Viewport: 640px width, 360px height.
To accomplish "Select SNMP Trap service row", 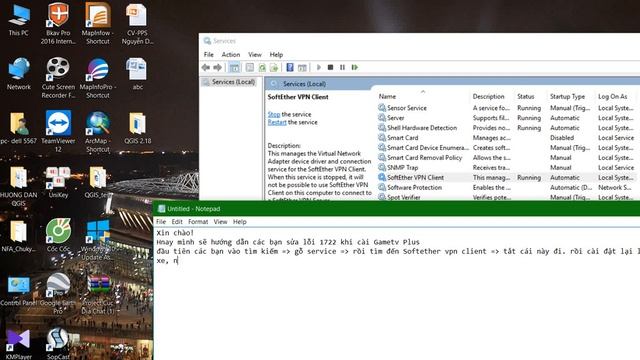I will (506, 167).
